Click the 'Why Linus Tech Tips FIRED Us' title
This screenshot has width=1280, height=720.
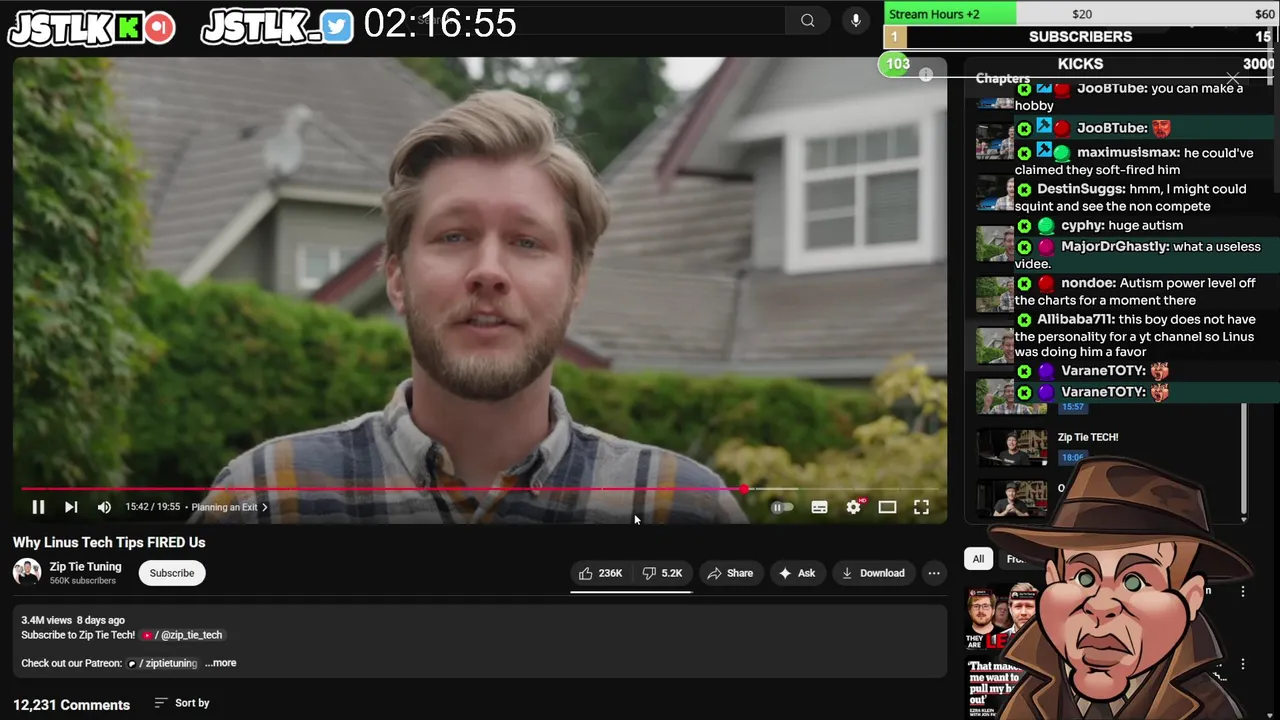109,542
